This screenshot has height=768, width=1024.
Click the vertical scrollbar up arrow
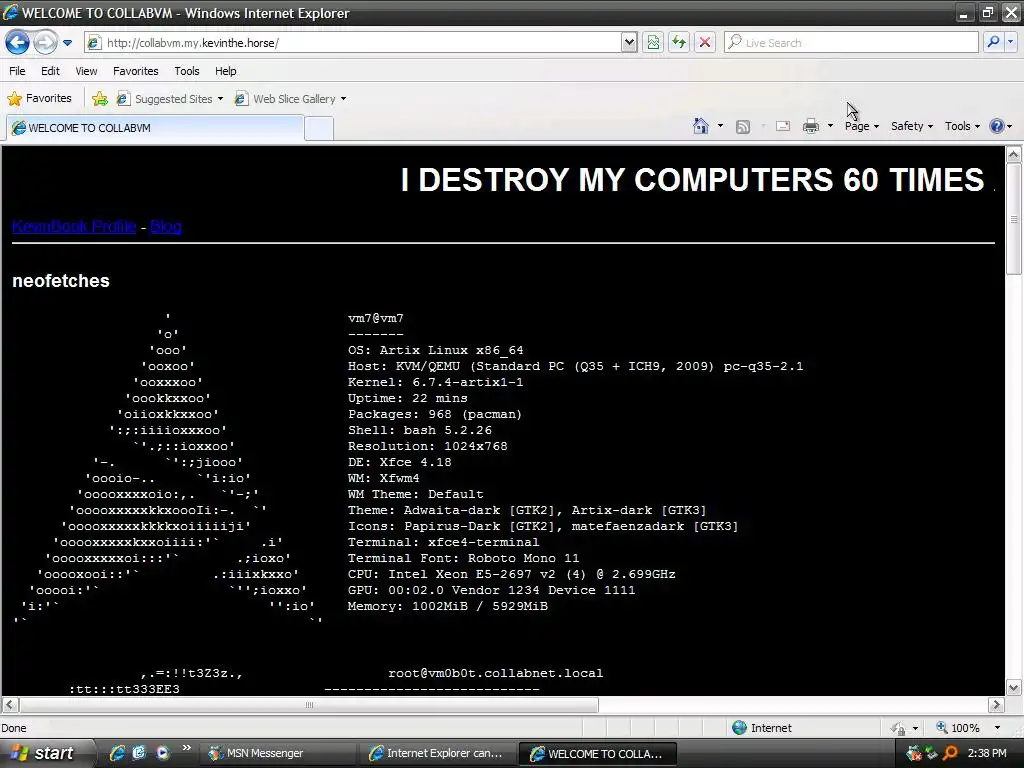[1014, 155]
